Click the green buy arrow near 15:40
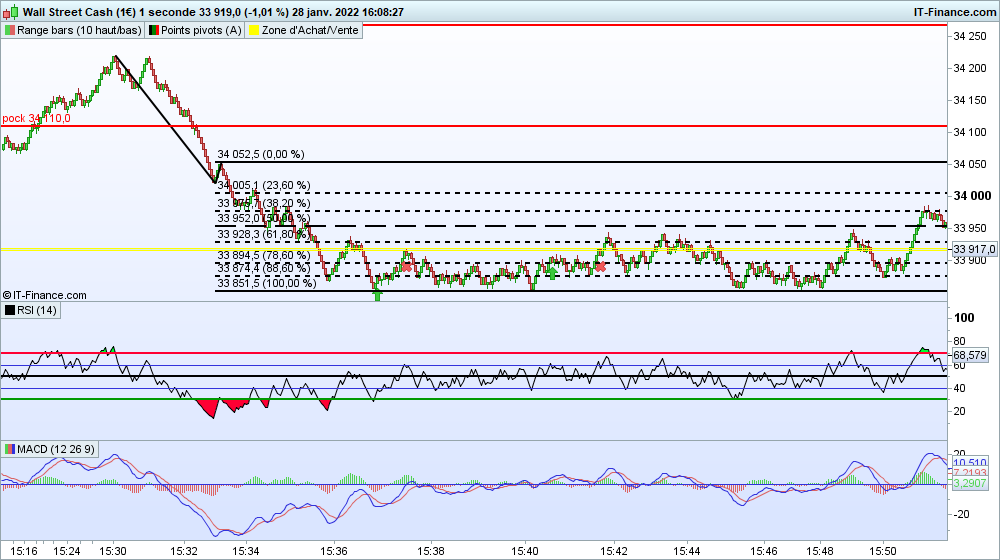The width and height of the screenshot is (1000, 560). click(x=552, y=273)
